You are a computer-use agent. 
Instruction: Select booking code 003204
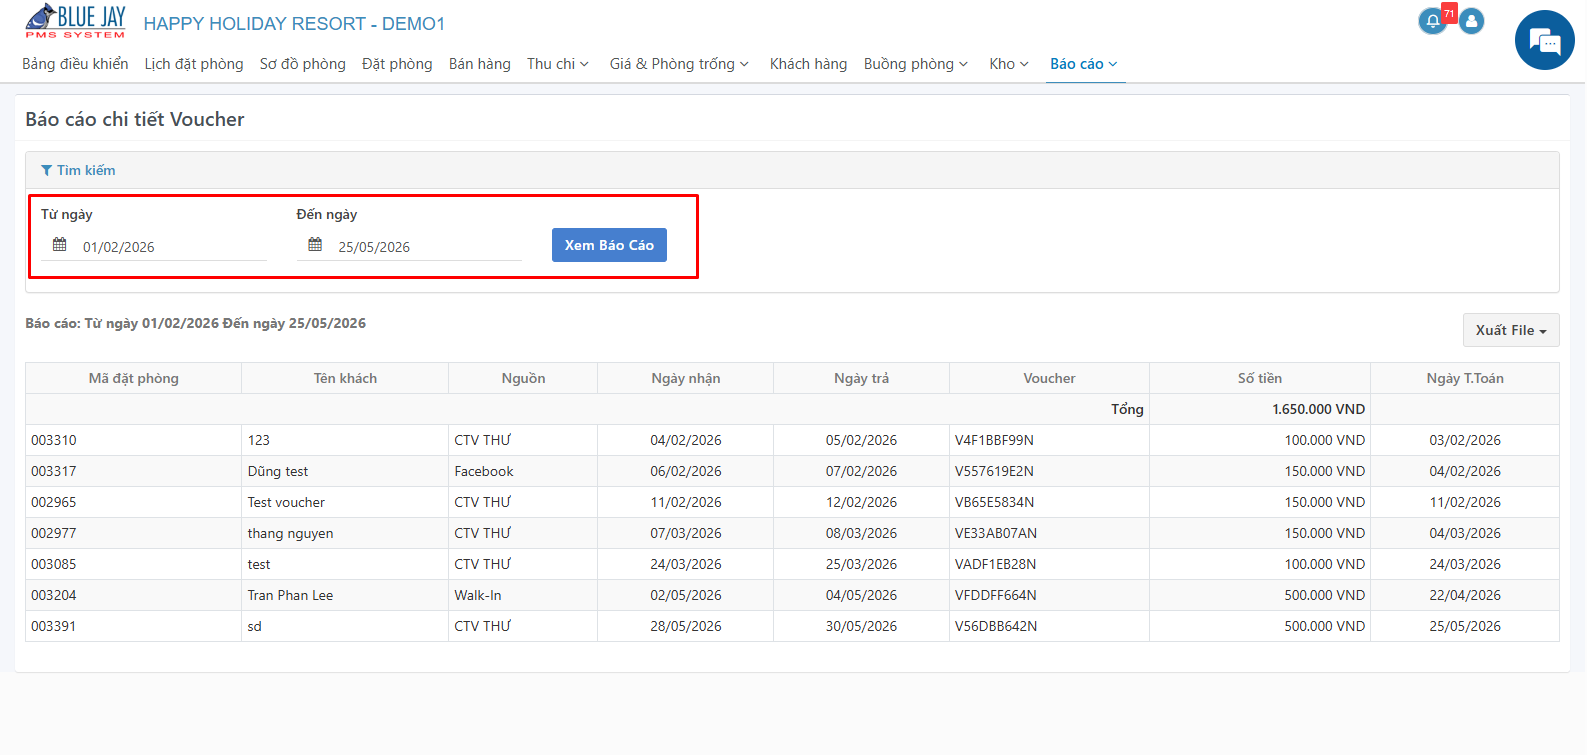click(x=54, y=595)
